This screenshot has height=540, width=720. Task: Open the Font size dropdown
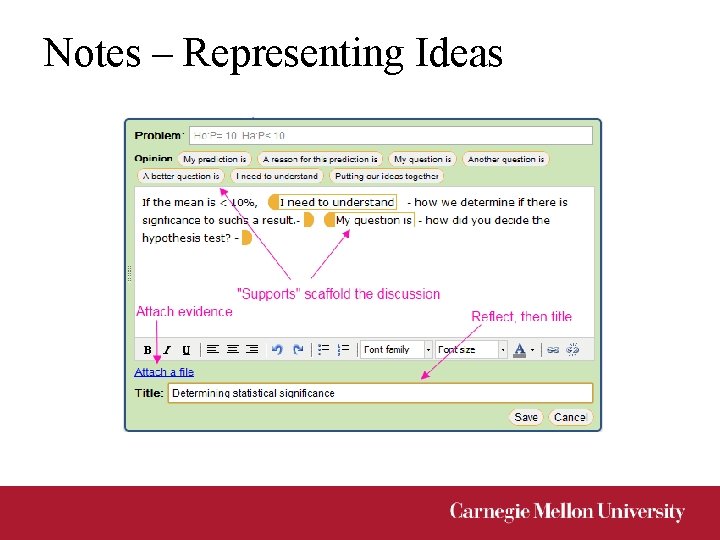tap(471, 350)
